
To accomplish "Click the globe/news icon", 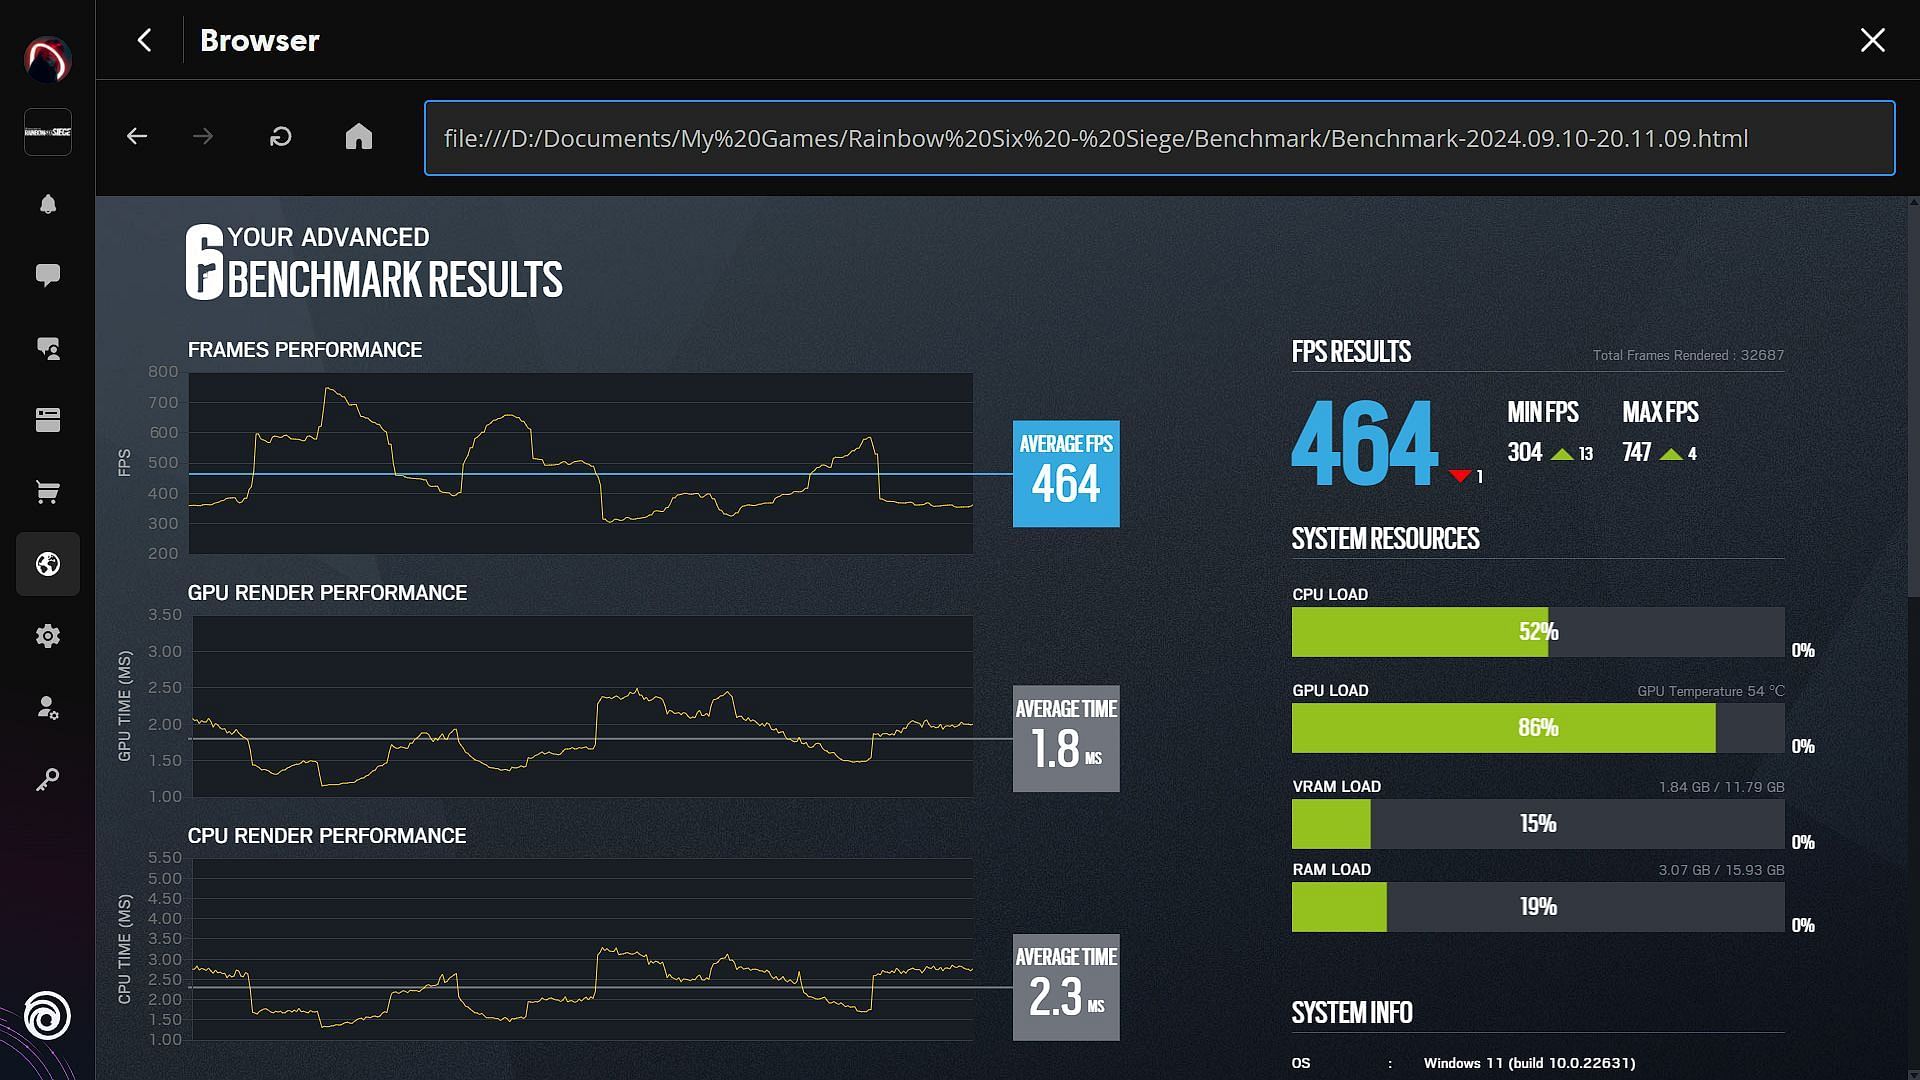I will click(47, 563).
